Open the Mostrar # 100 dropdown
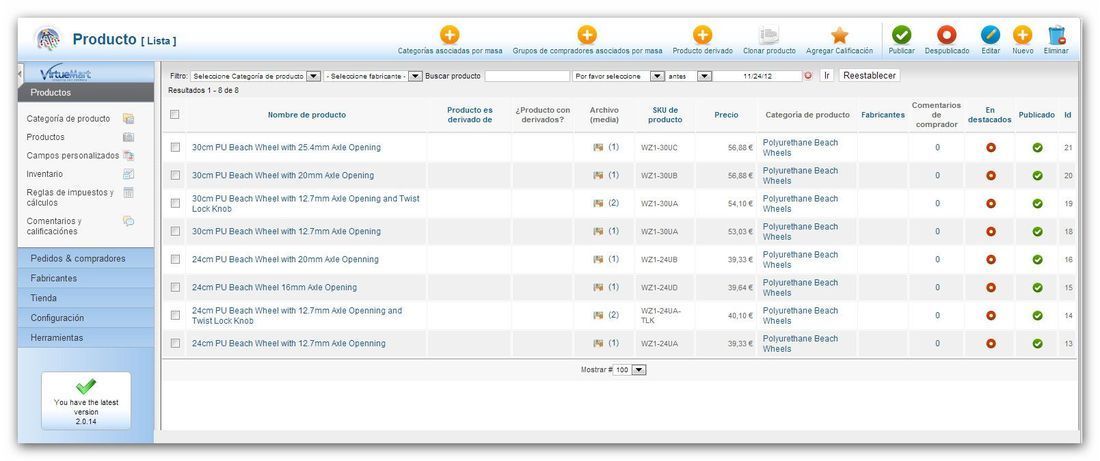The width and height of the screenshot is (1100, 461). [x=629, y=370]
